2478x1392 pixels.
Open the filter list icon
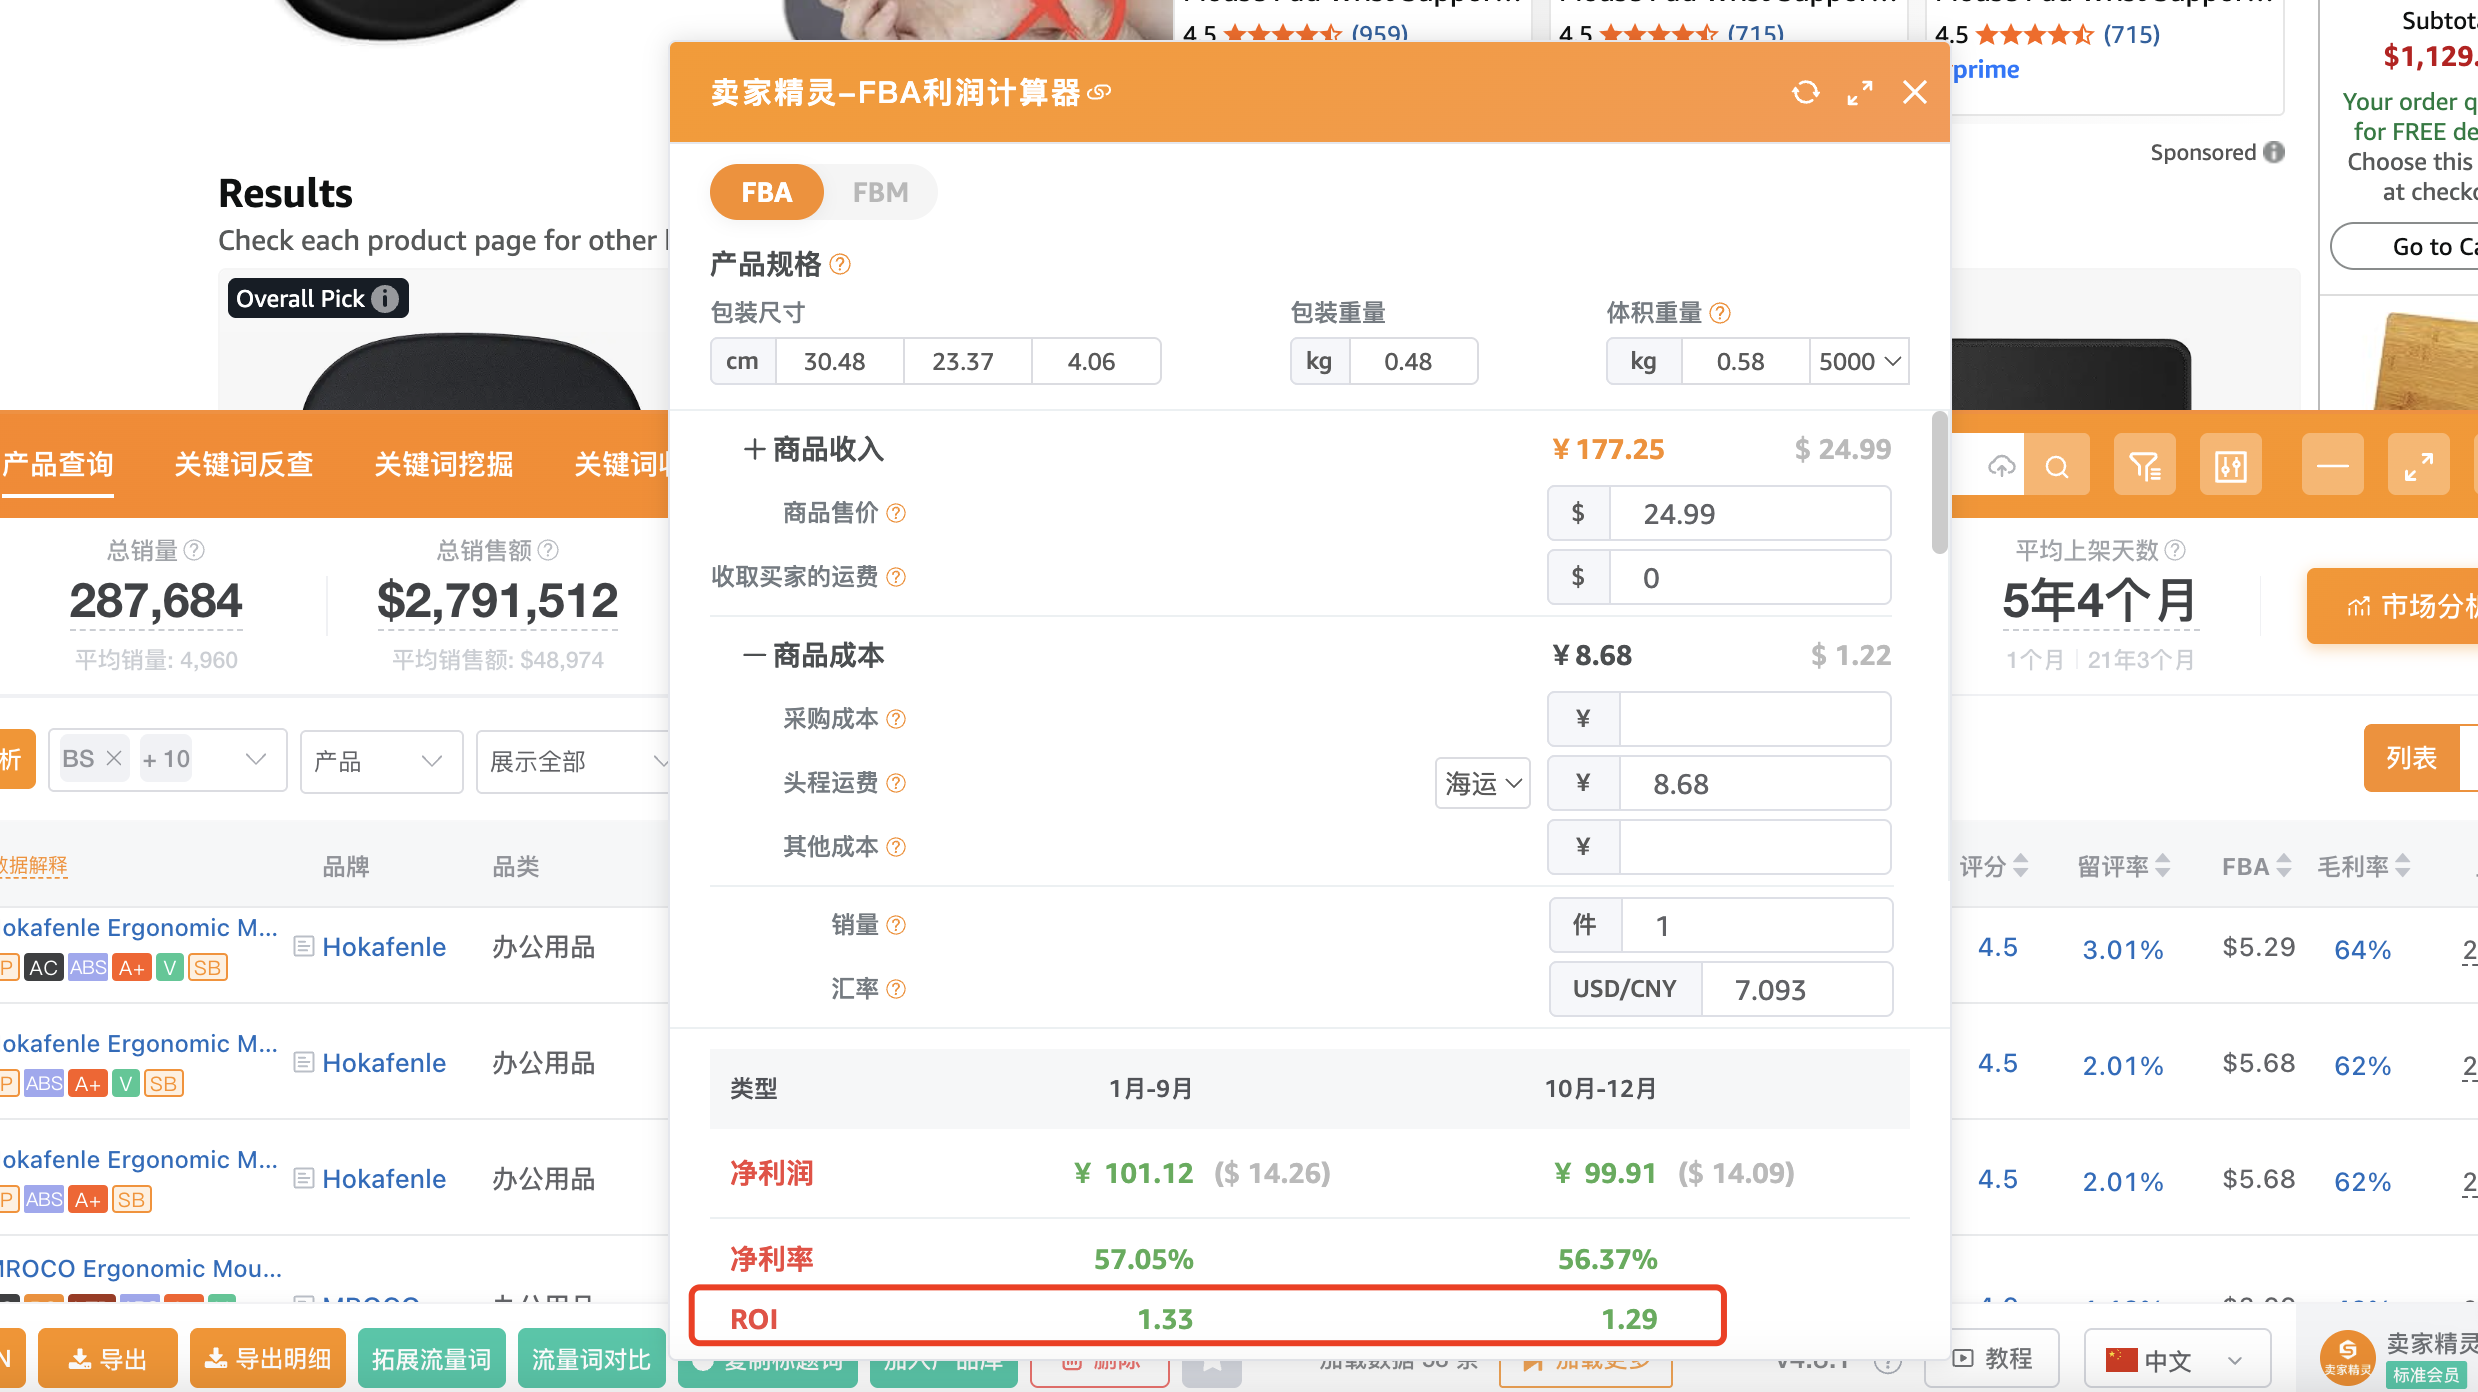pos(2144,466)
